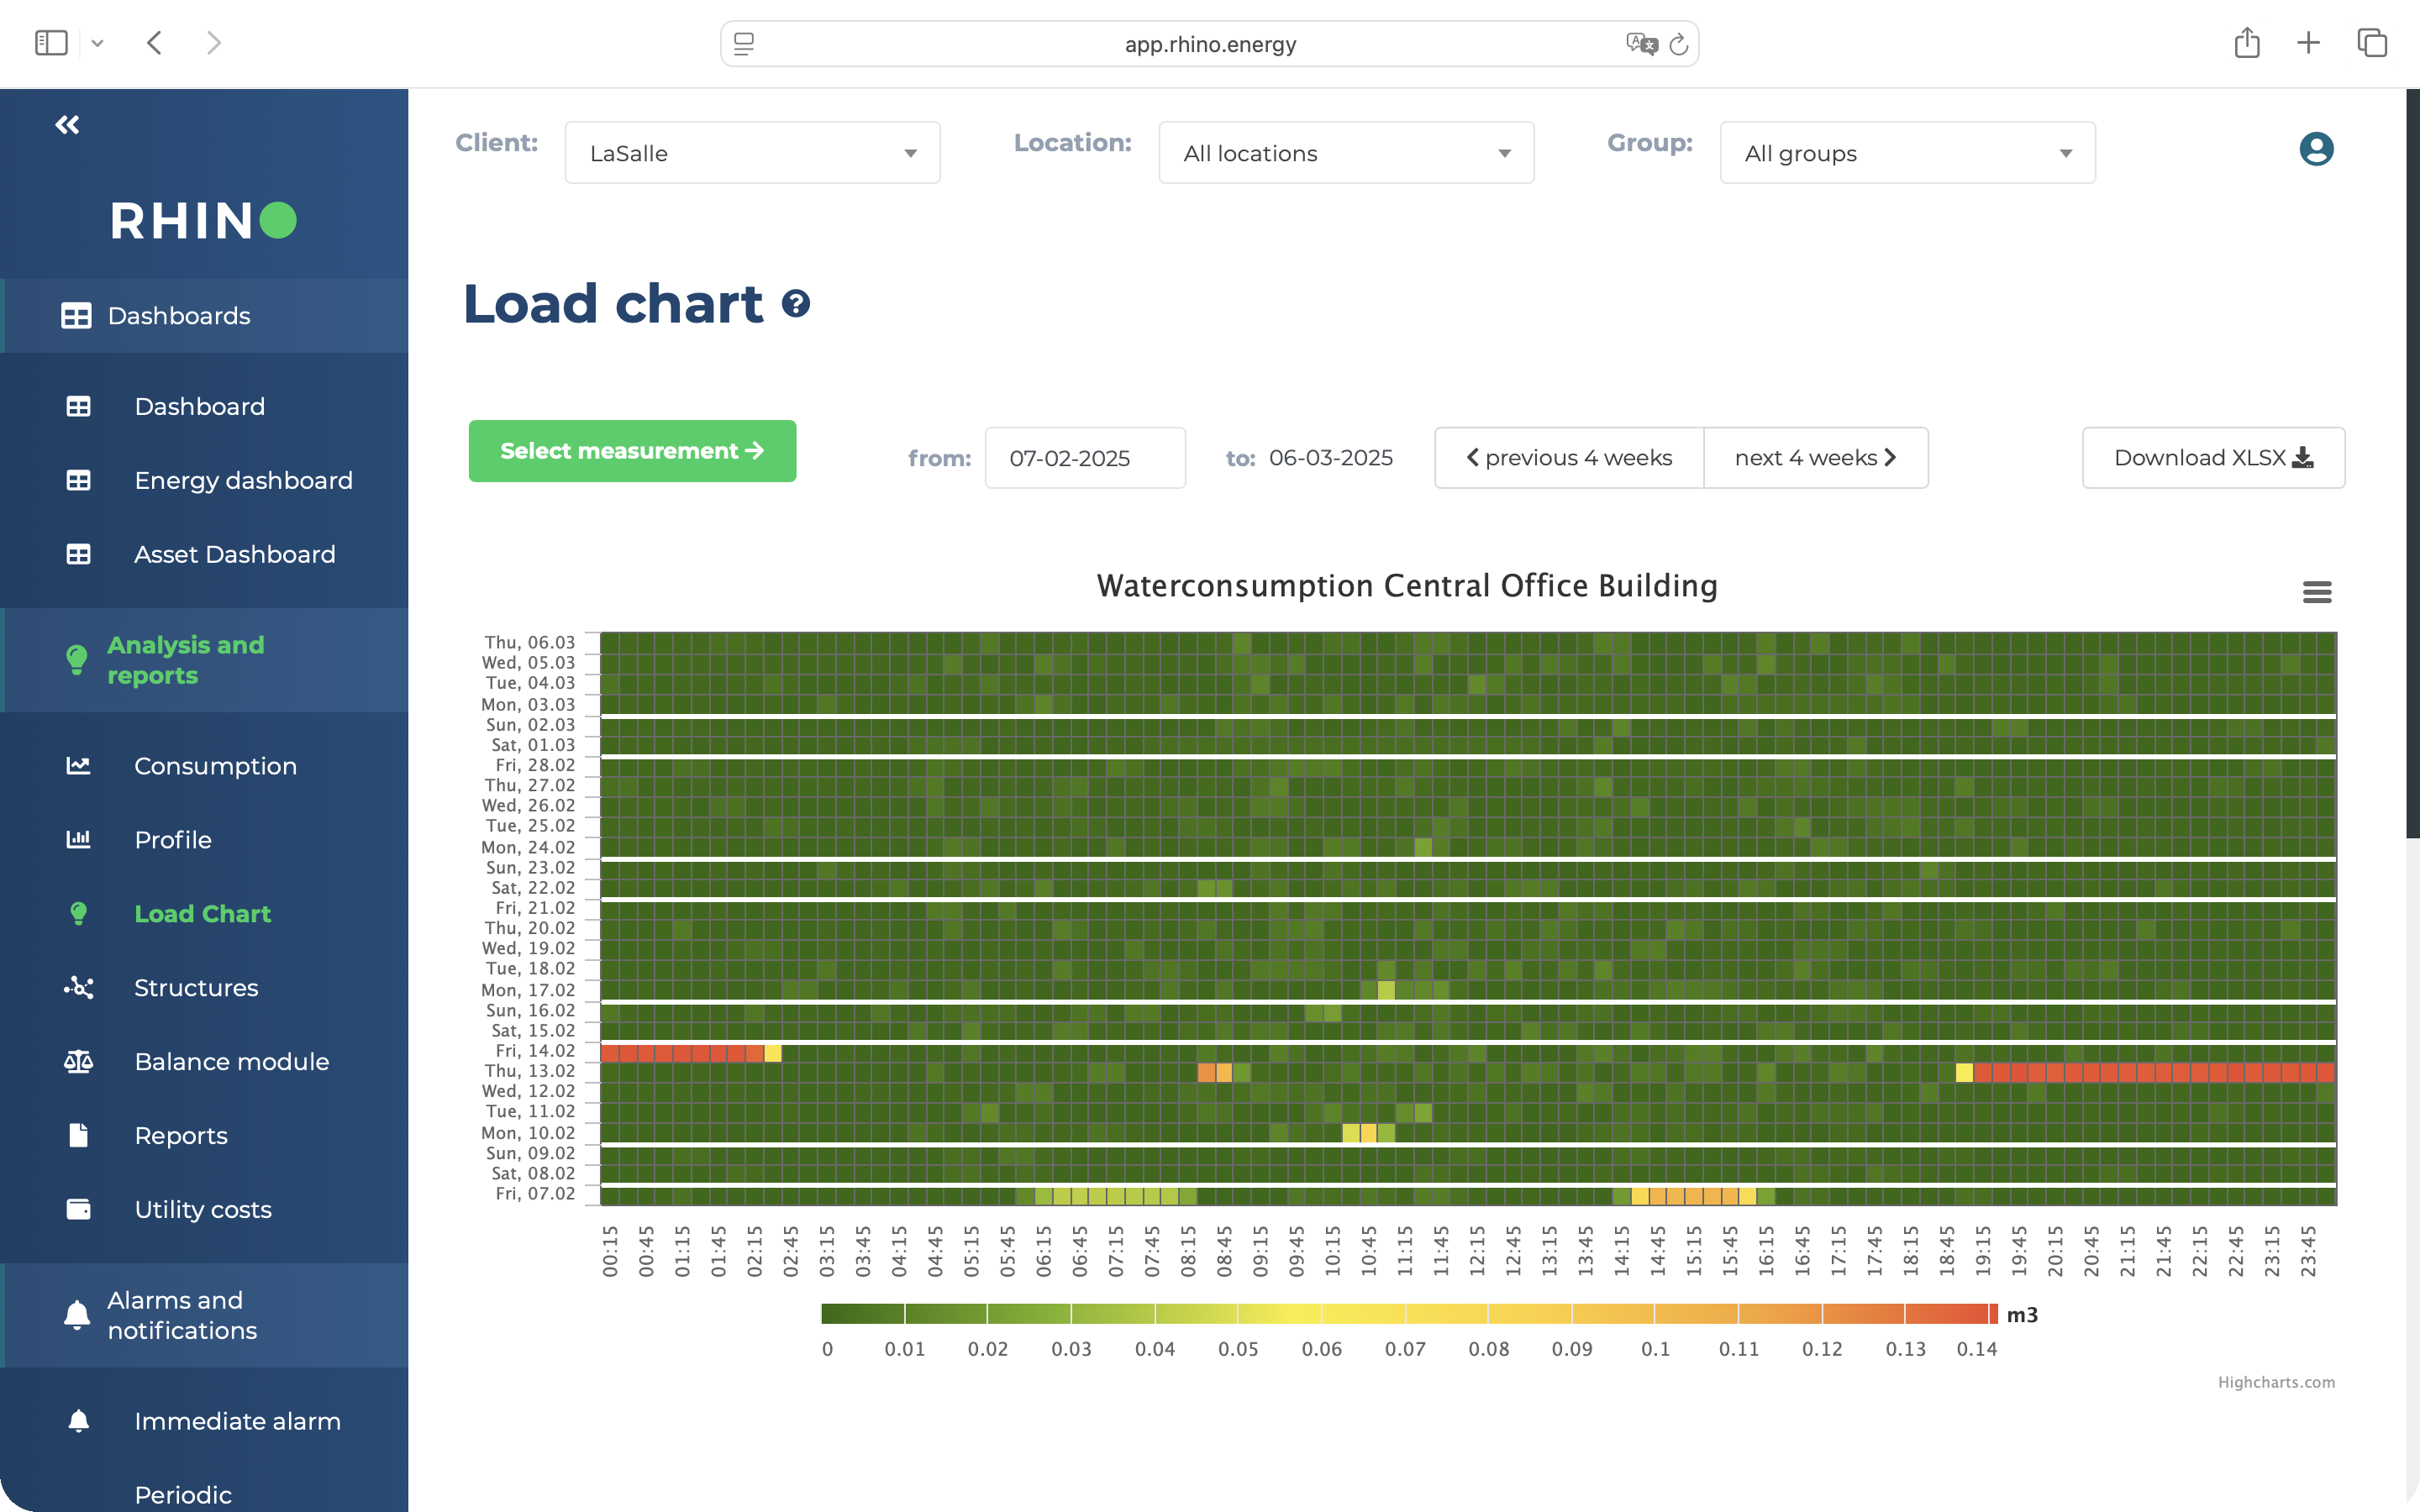Click Consumption line chart icon
The image size is (2420, 1512).
pyautogui.click(x=78, y=766)
